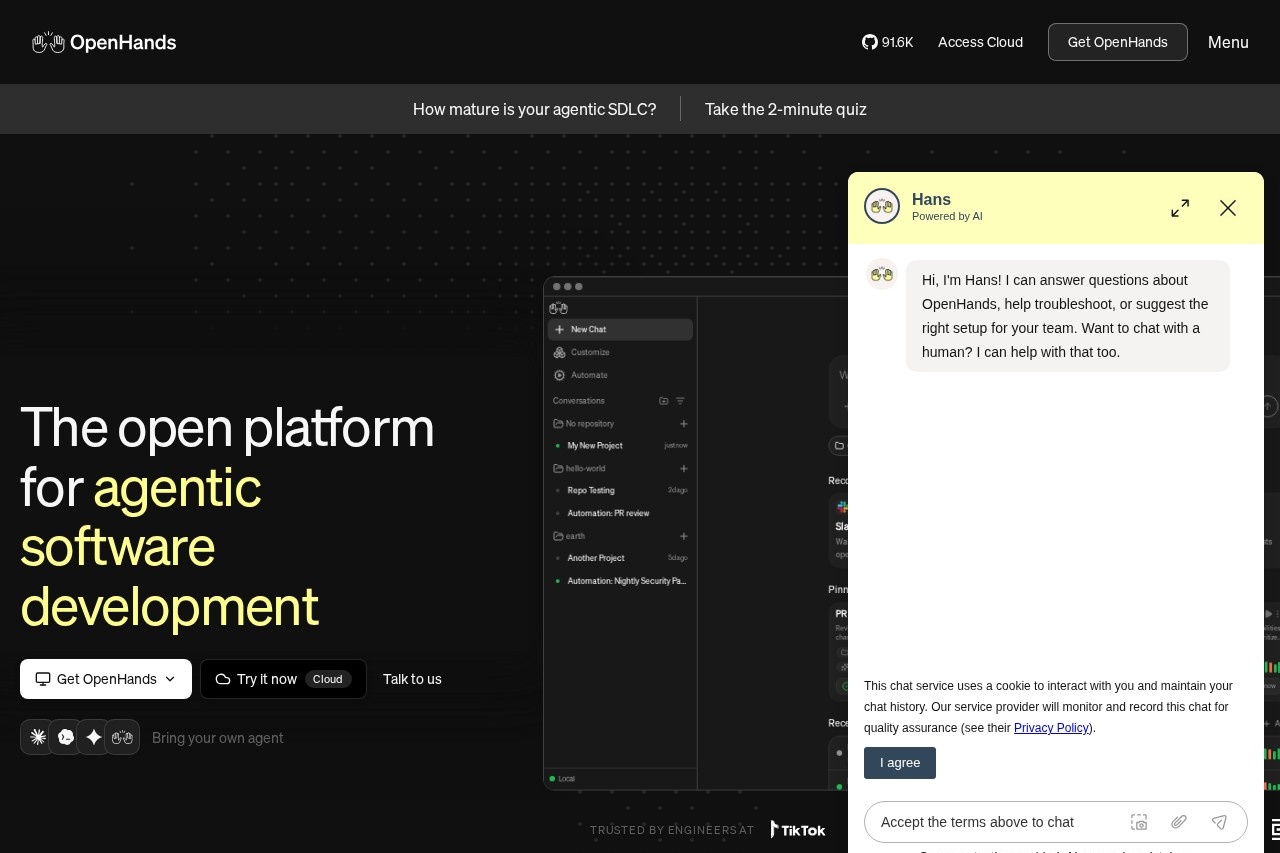Select the Claude starburst agent icon
The image size is (1280, 853).
38,737
